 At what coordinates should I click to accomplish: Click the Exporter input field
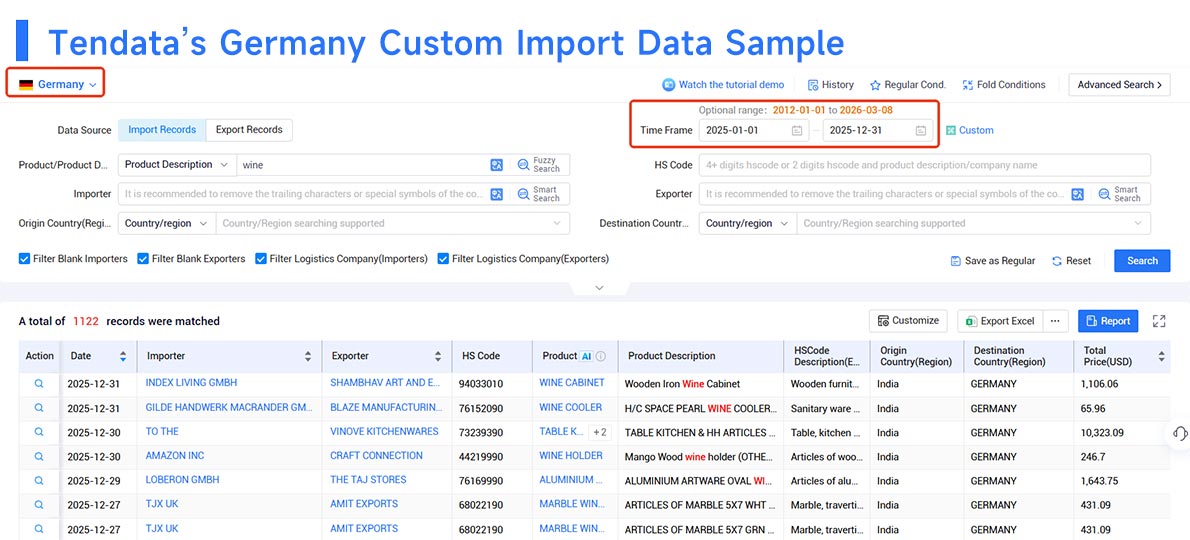[883, 194]
